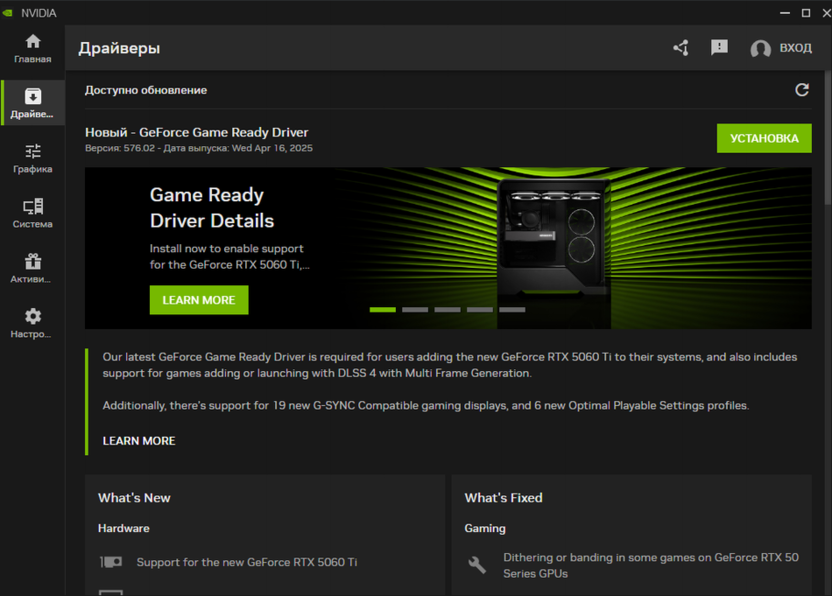
Task: Click green LEARN MORE banner button
Action: [x=199, y=300]
